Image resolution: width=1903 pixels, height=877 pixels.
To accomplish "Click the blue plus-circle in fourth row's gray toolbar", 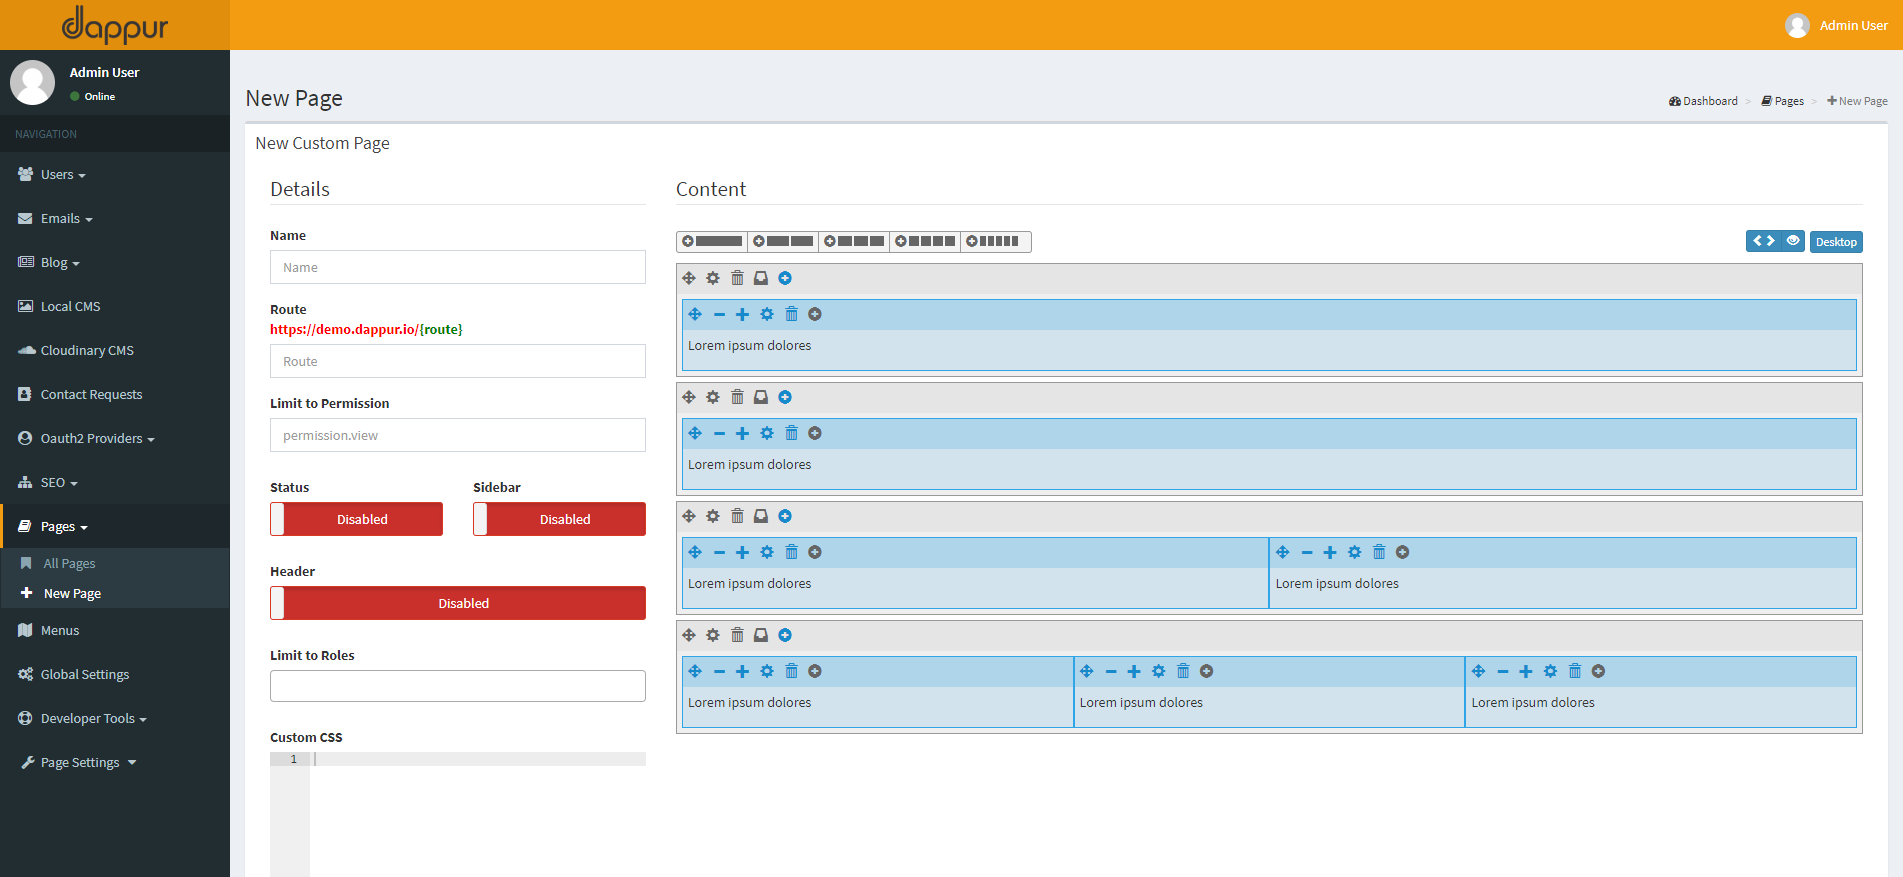I will pos(785,635).
